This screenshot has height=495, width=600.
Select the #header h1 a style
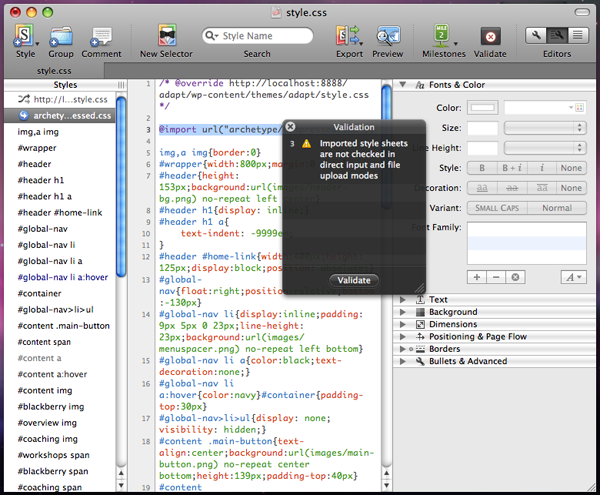pyautogui.click(x=44, y=197)
